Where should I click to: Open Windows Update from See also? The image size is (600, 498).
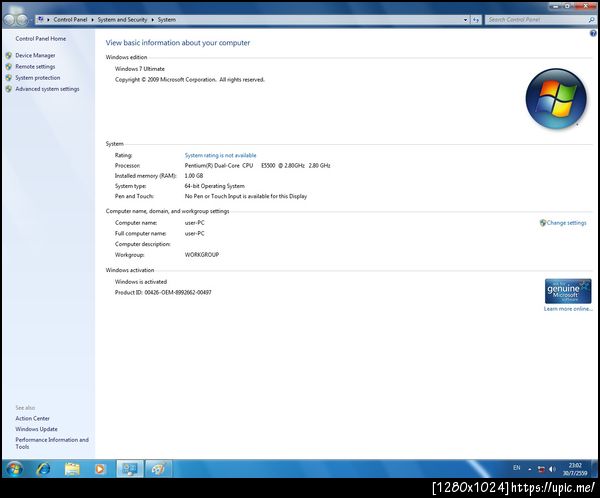pyautogui.click(x=36, y=429)
